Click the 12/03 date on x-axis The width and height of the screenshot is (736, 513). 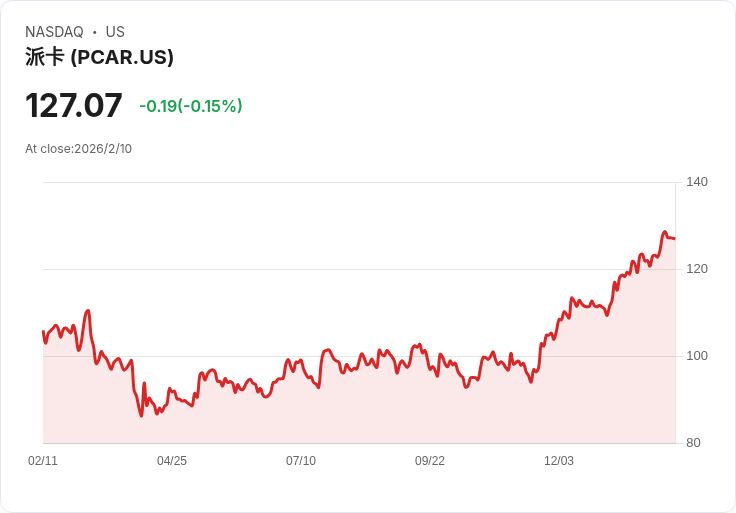tap(559, 461)
